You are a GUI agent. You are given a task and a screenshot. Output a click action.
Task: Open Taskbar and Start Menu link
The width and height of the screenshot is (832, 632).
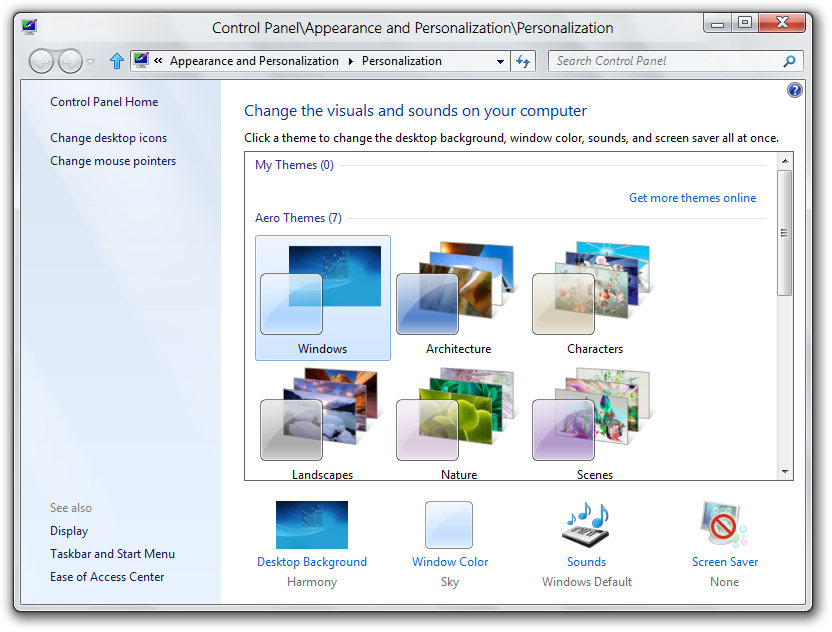[x=112, y=554]
